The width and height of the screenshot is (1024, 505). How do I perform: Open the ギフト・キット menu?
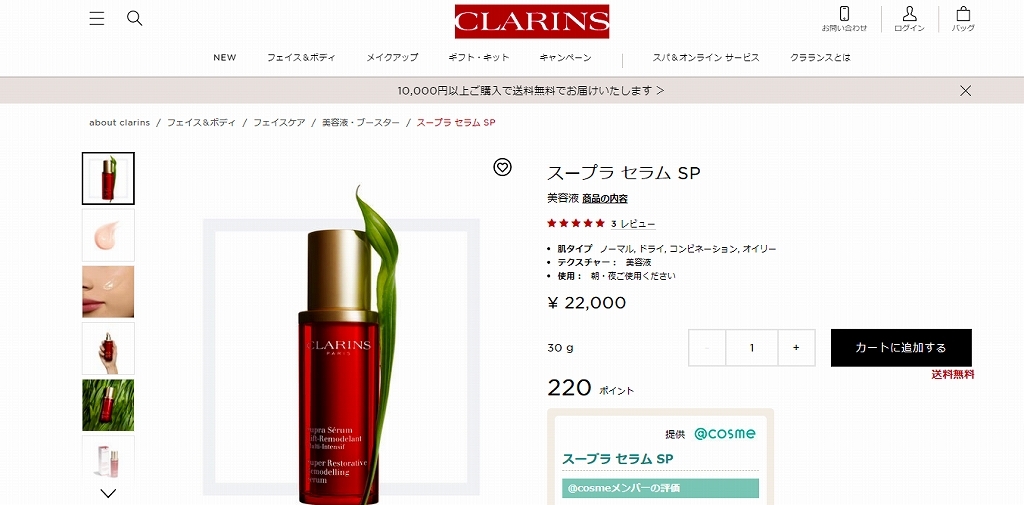pyautogui.click(x=479, y=57)
